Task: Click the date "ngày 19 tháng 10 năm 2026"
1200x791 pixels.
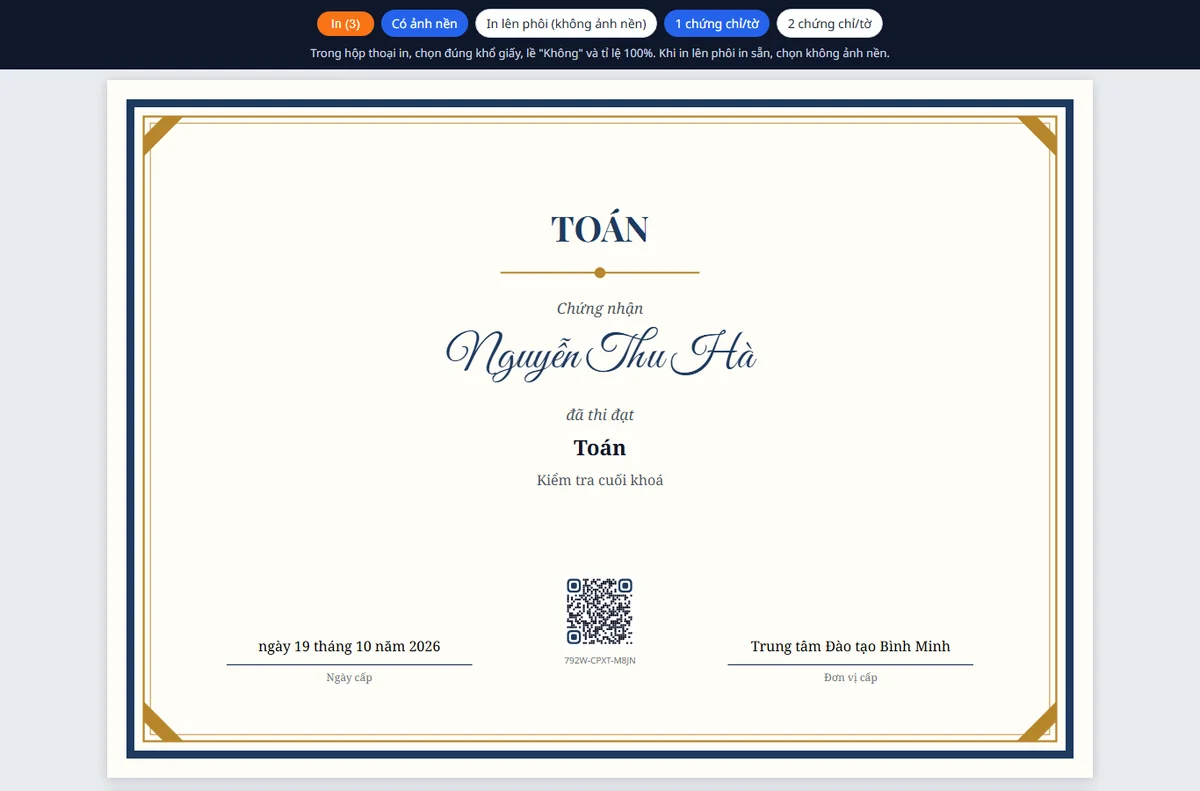Action: pyautogui.click(x=349, y=646)
